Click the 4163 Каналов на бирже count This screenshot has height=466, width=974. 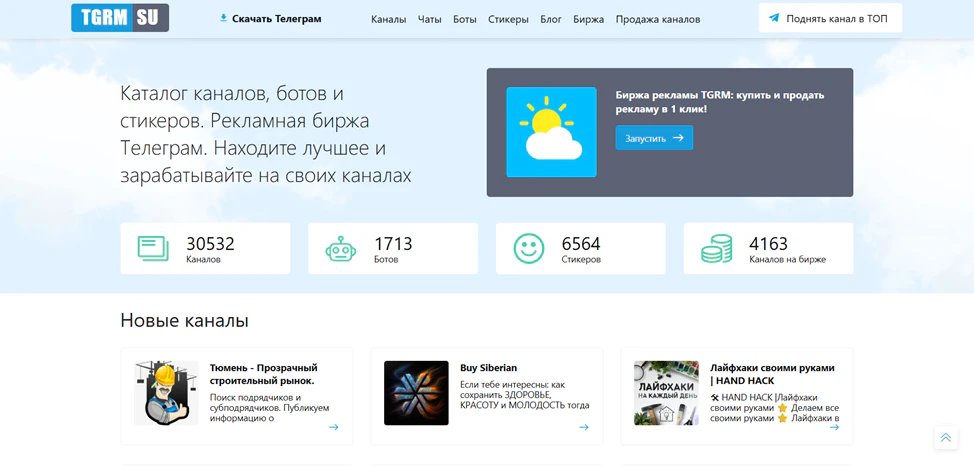[x=768, y=244]
